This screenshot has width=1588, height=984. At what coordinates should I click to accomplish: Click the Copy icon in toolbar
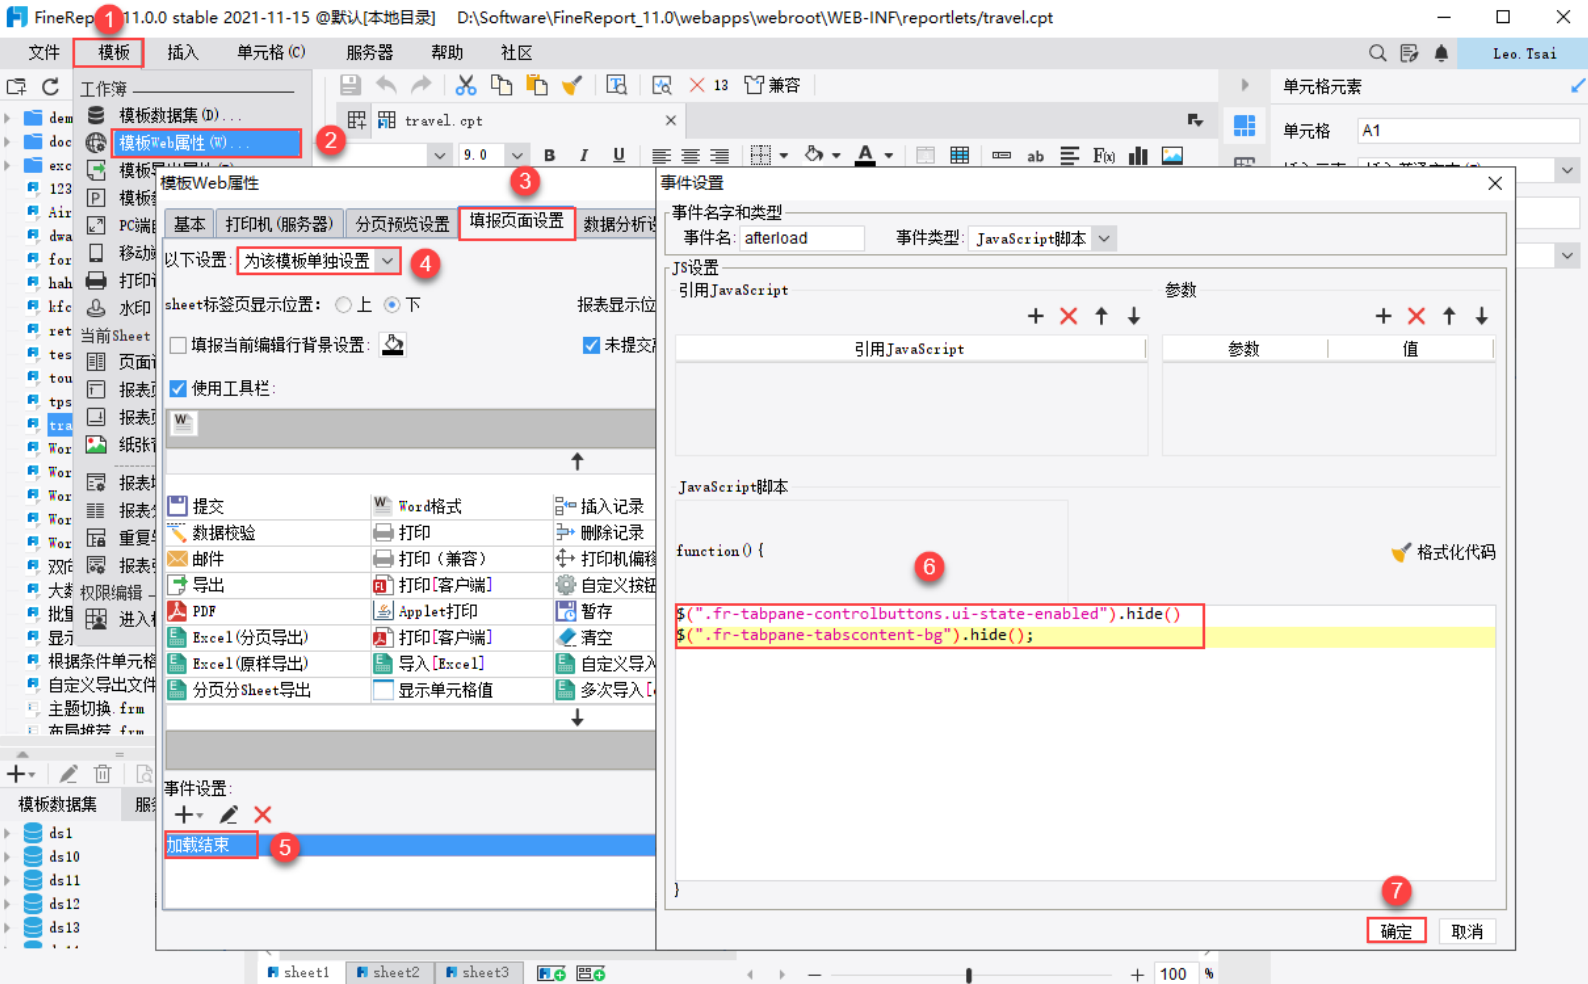[501, 86]
